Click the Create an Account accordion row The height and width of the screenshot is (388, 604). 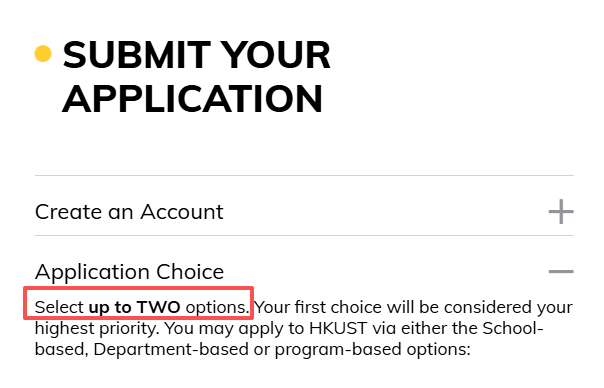point(304,212)
